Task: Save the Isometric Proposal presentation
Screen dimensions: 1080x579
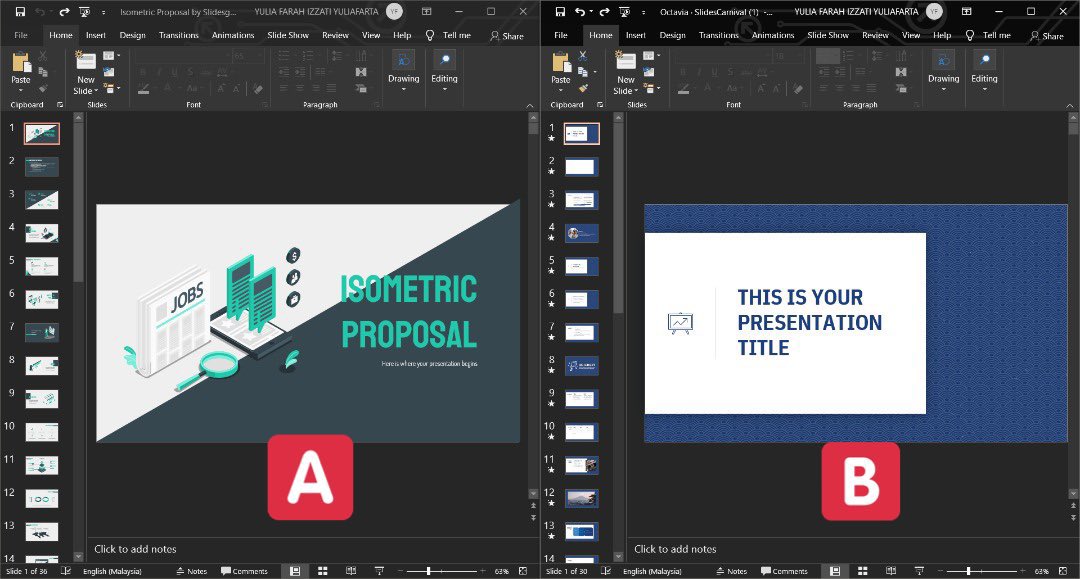Action: point(20,12)
